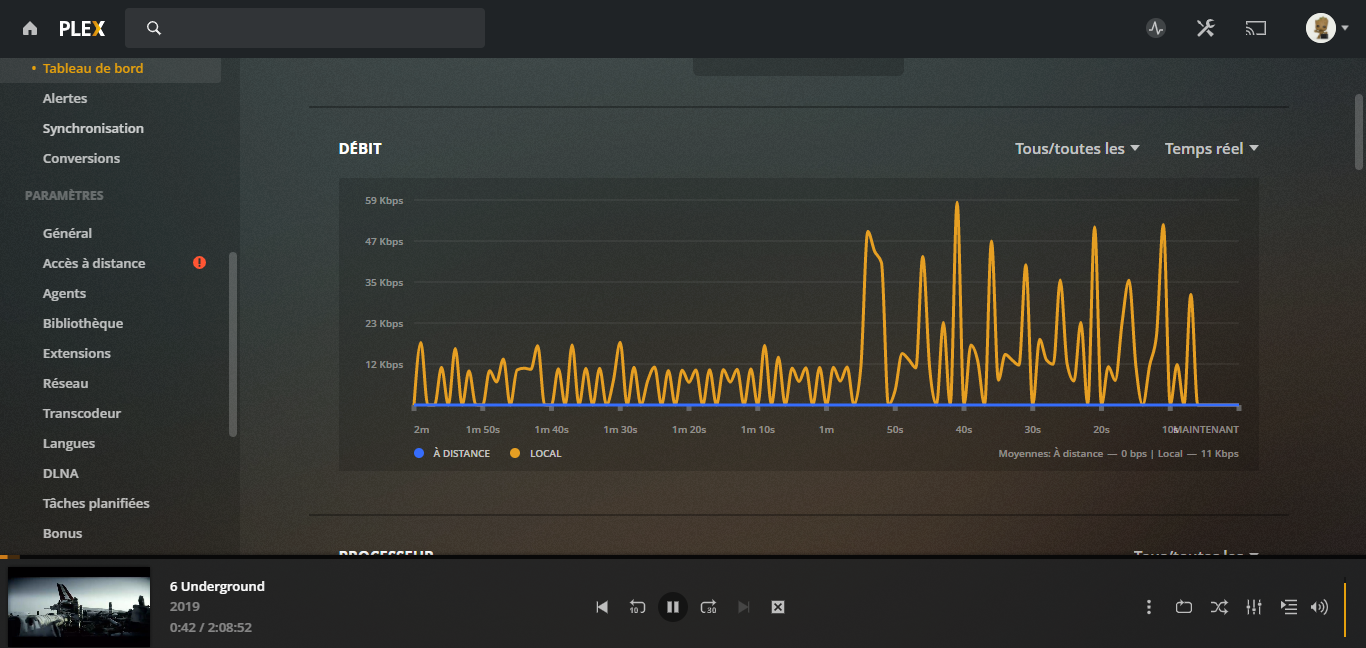Image resolution: width=1366 pixels, height=648 pixels.
Task: Mute the volume speaker icon
Action: 1319,607
